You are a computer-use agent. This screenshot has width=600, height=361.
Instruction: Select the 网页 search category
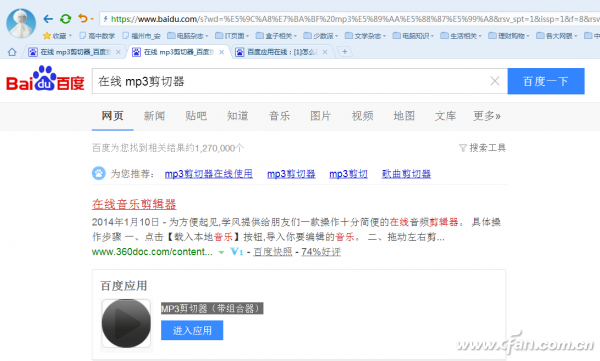click(x=112, y=116)
